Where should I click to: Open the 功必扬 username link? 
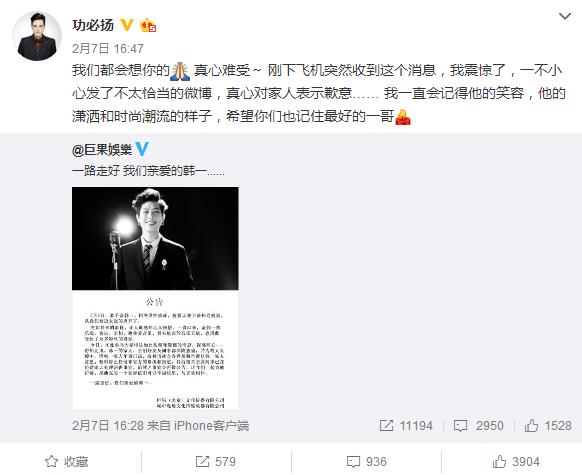(x=93, y=25)
